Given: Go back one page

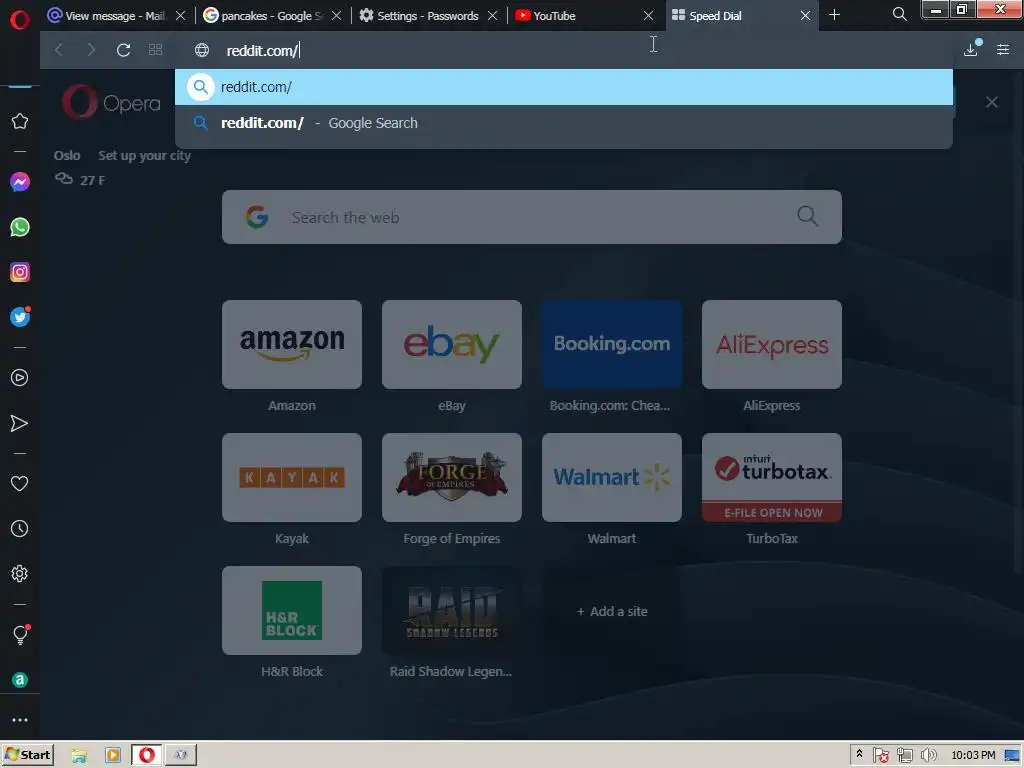Looking at the screenshot, I should pos(59,50).
